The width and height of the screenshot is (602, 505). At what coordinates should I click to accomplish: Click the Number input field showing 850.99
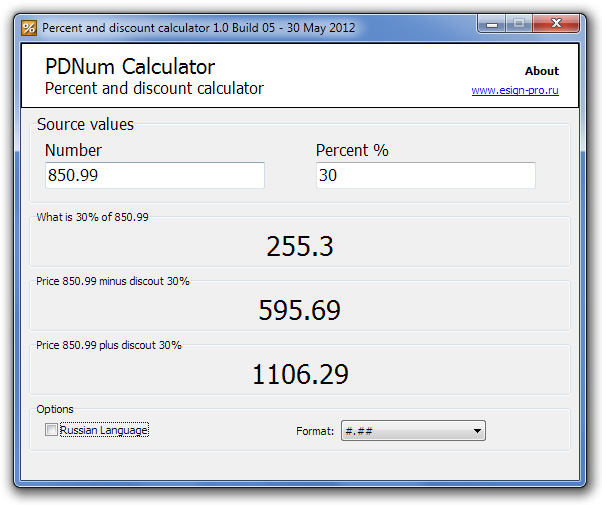pyautogui.click(x=155, y=175)
